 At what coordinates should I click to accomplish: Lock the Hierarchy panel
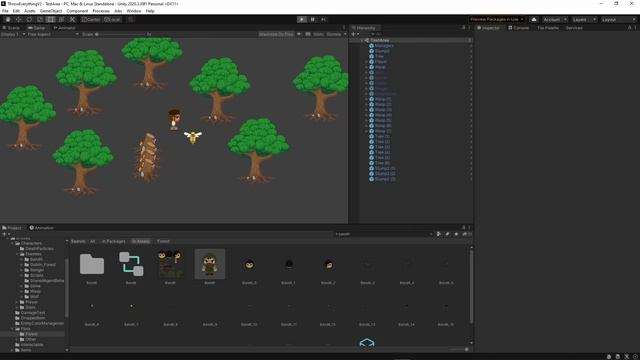click(463, 28)
